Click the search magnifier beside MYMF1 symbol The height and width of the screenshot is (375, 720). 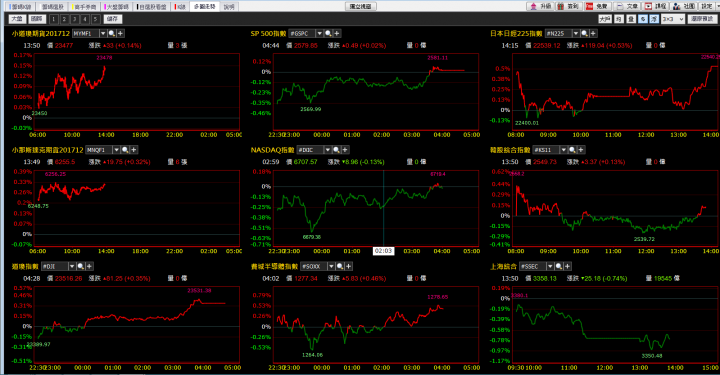112,34
